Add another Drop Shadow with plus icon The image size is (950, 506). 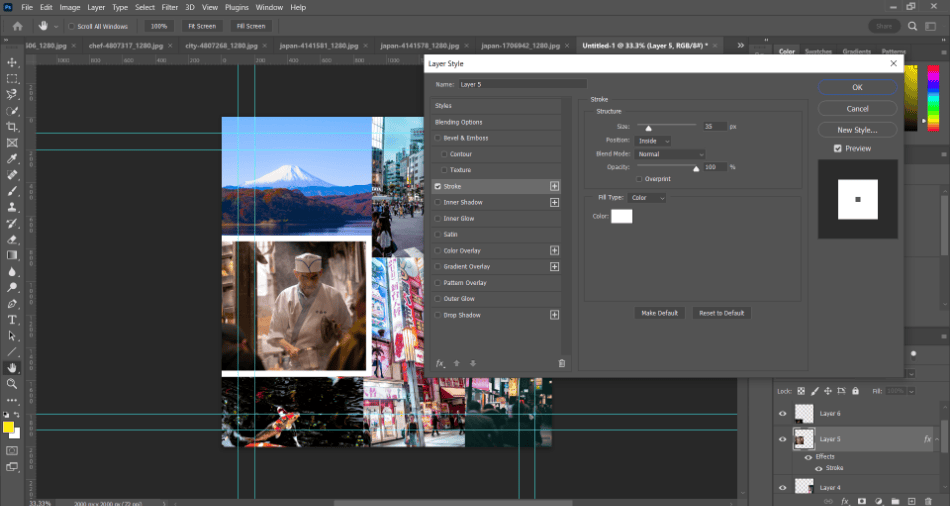(x=554, y=315)
